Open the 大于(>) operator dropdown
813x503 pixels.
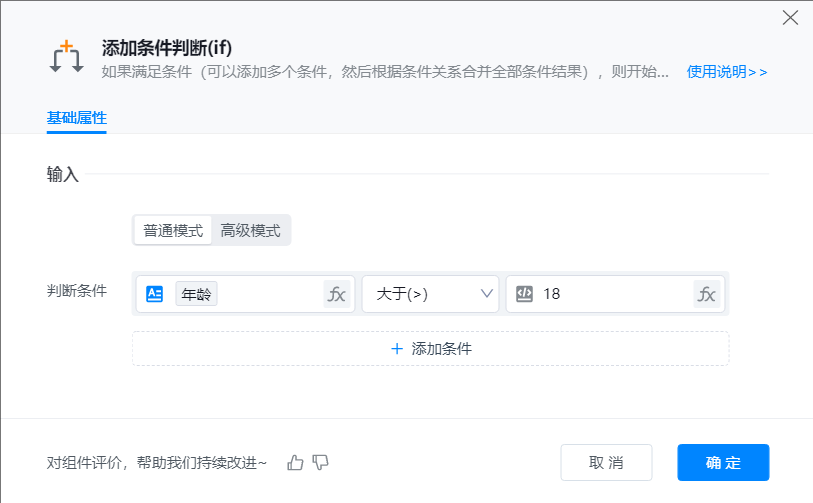(x=430, y=294)
